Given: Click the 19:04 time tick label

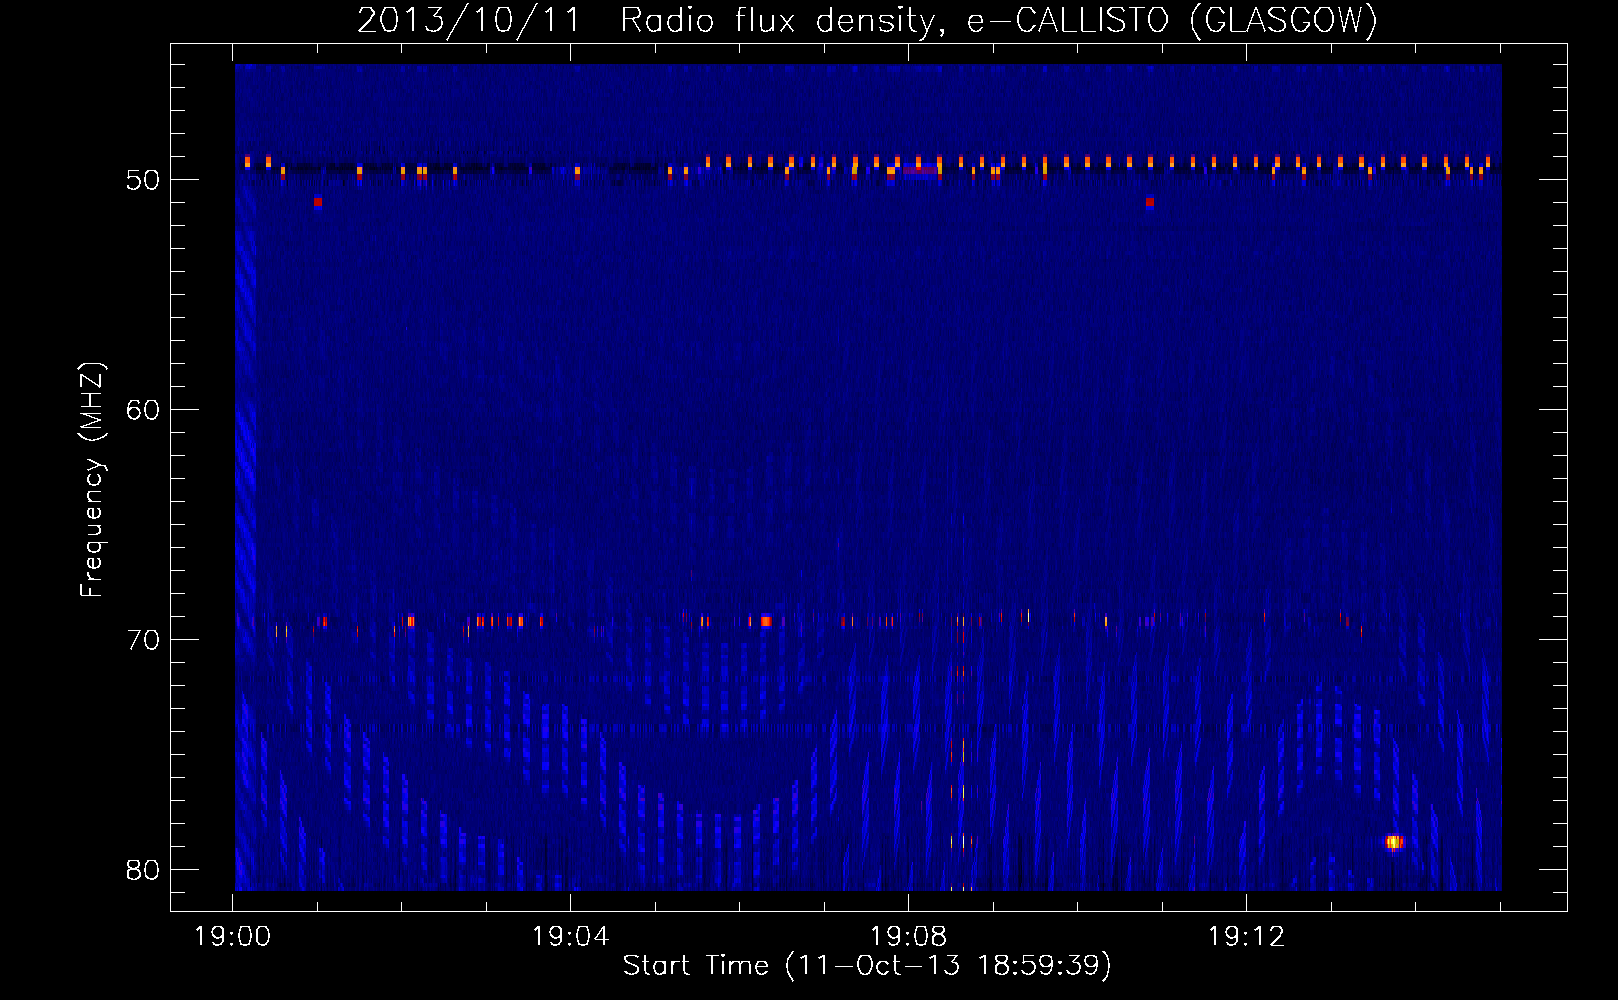Looking at the screenshot, I should click(x=570, y=936).
